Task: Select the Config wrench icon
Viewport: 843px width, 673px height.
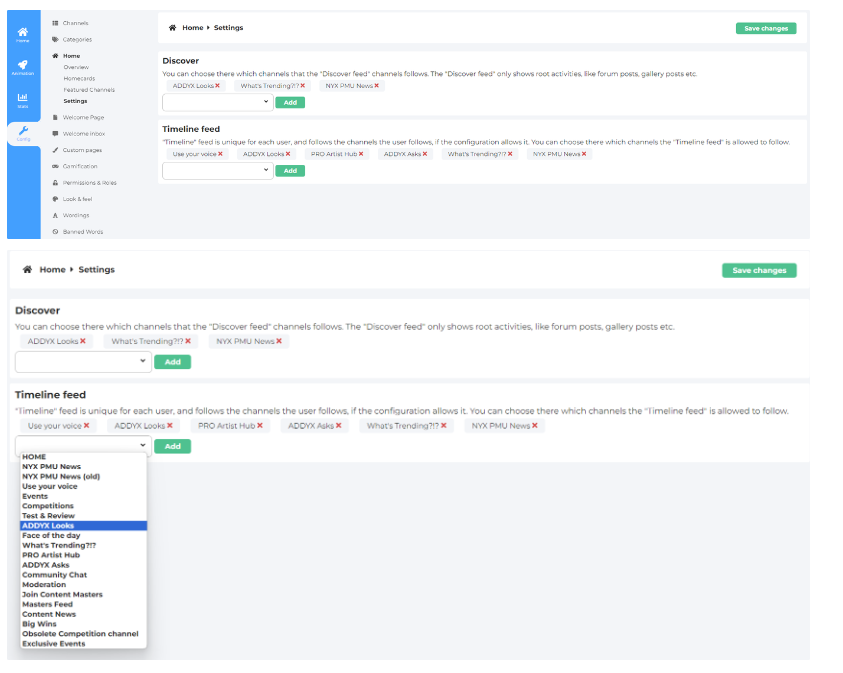Action: [22, 133]
